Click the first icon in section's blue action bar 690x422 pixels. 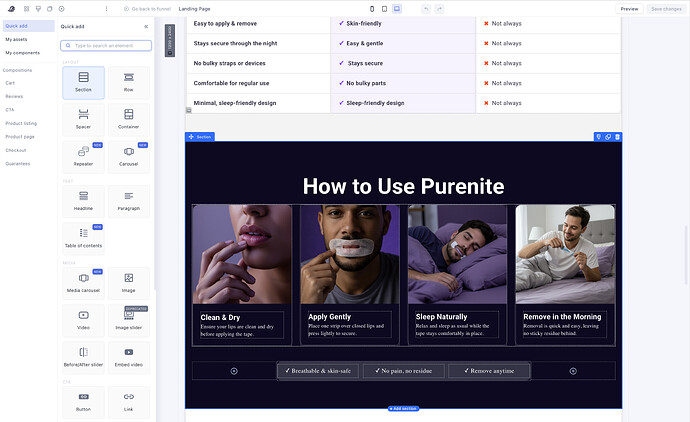[x=598, y=137]
